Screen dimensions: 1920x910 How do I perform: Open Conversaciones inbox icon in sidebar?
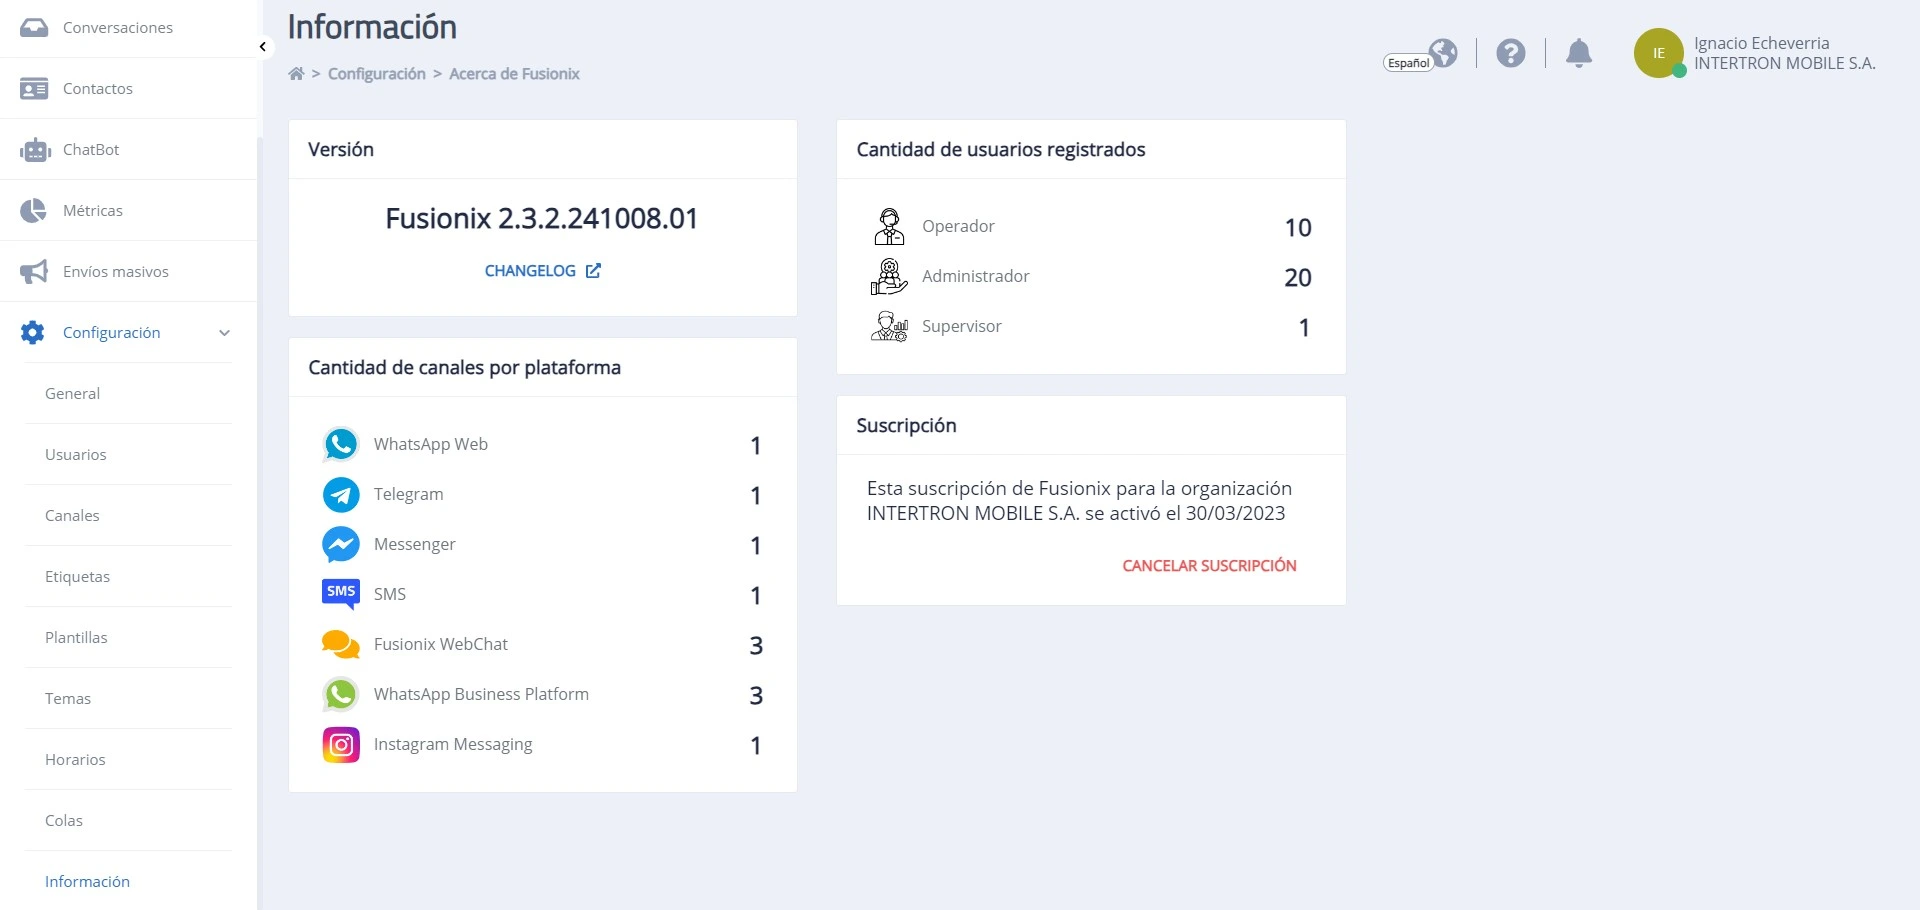[34, 28]
